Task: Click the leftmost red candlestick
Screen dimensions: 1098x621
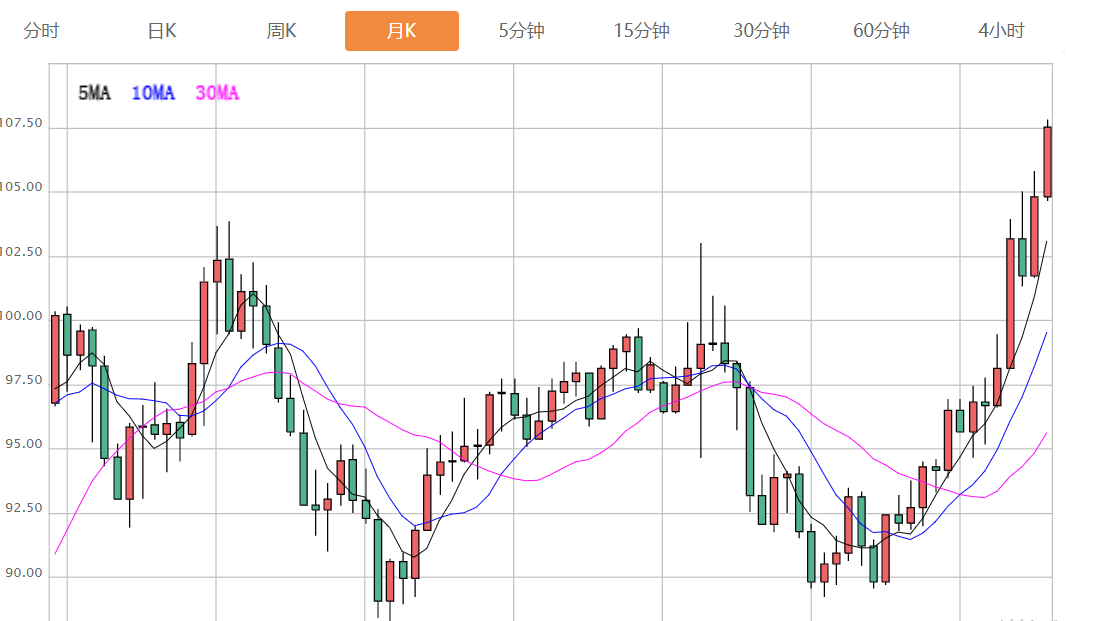Action: tap(55, 359)
